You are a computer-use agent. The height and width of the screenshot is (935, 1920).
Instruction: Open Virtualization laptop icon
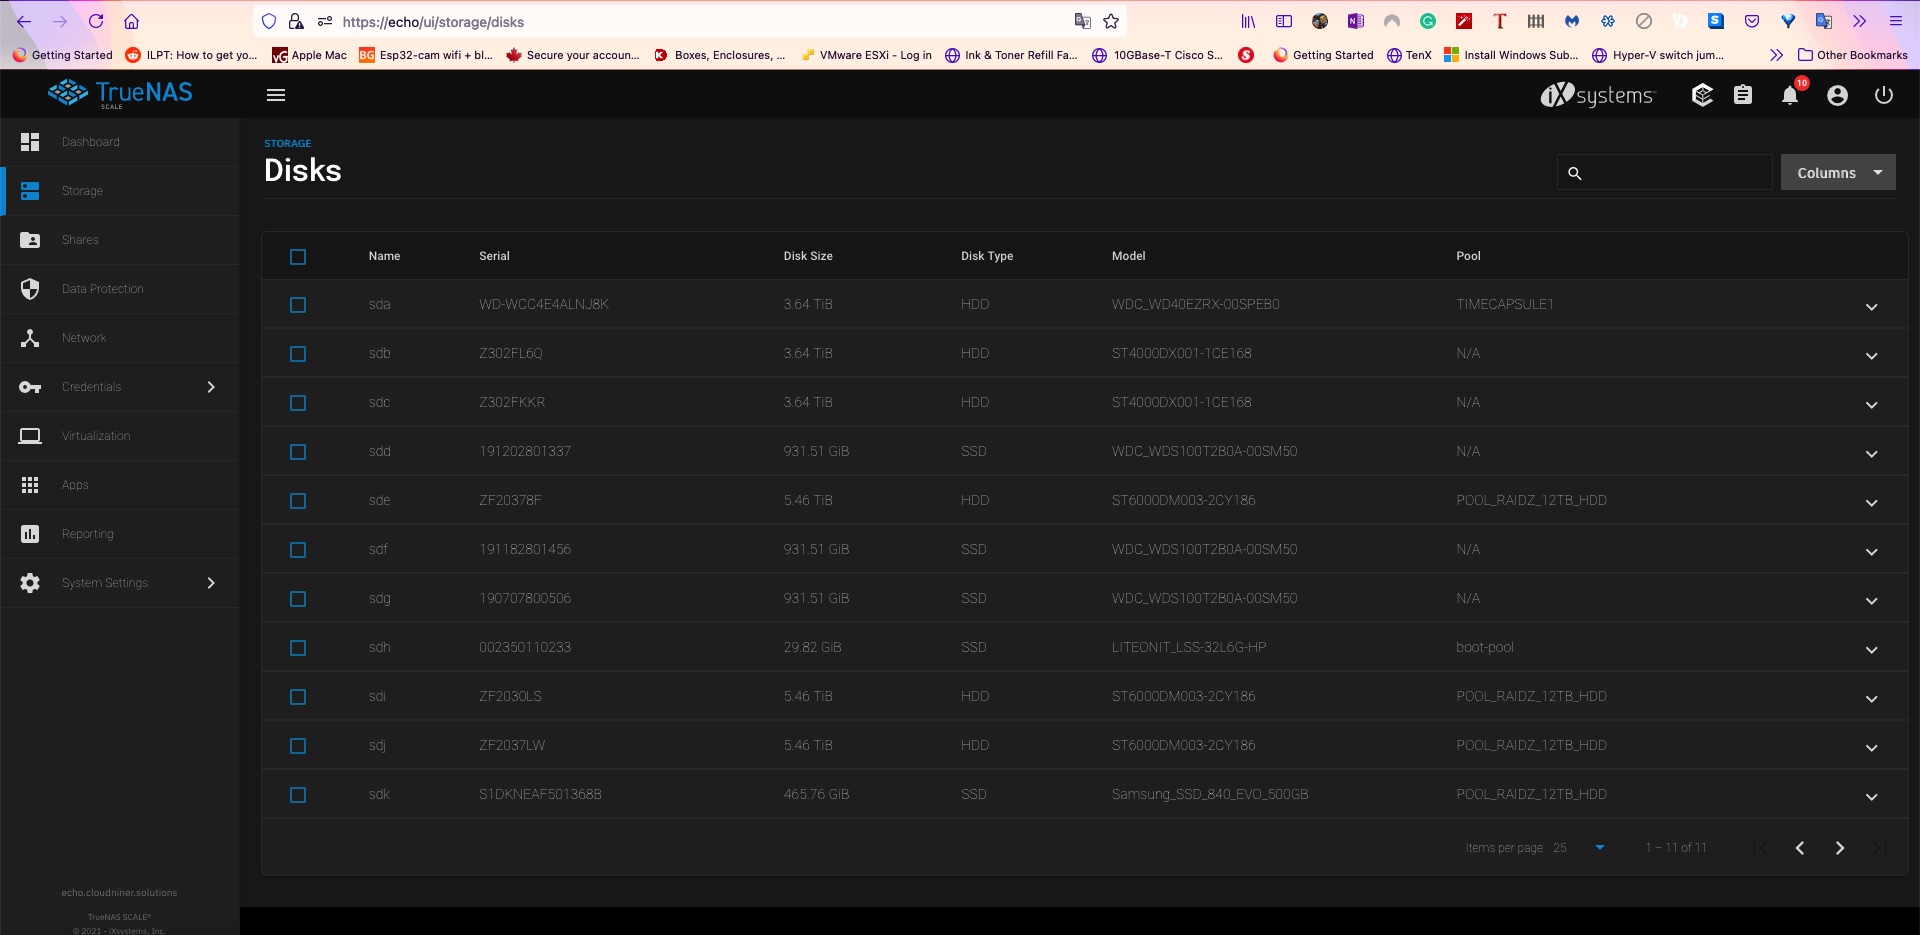point(30,436)
